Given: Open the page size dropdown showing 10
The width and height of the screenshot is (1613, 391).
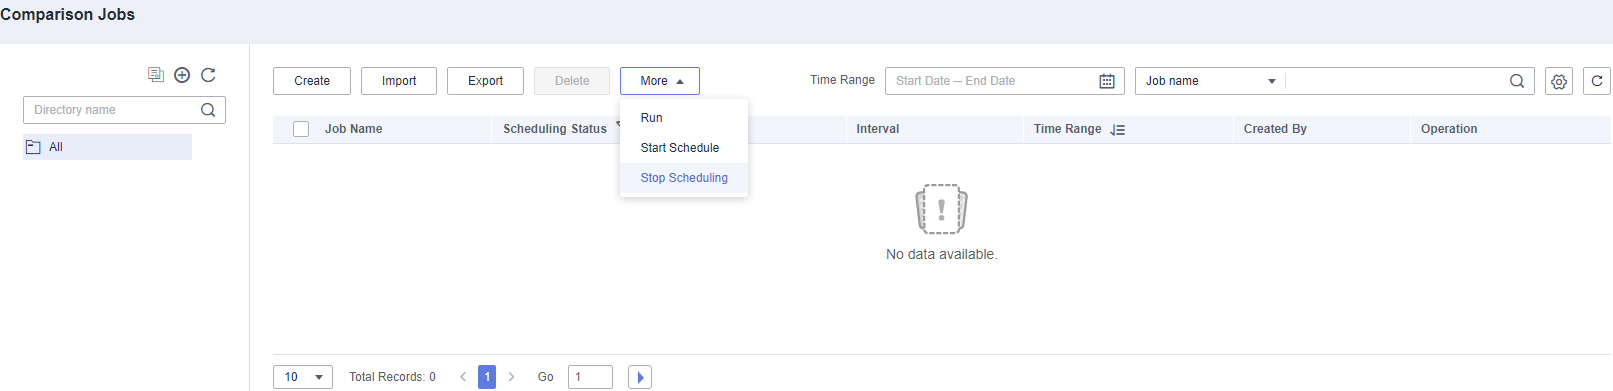Looking at the screenshot, I should pyautogui.click(x=303, y=377).
